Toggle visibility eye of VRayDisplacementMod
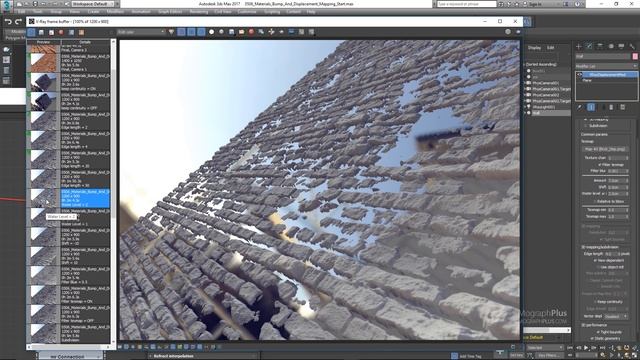Image resolution: width=640 pixels, height=360 pixels. tap(580, 75)
